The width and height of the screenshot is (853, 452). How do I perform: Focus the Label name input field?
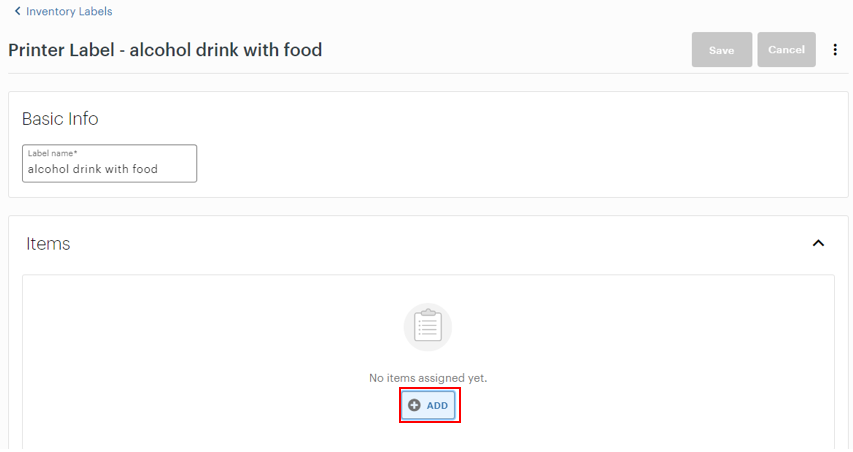[110, 164]
